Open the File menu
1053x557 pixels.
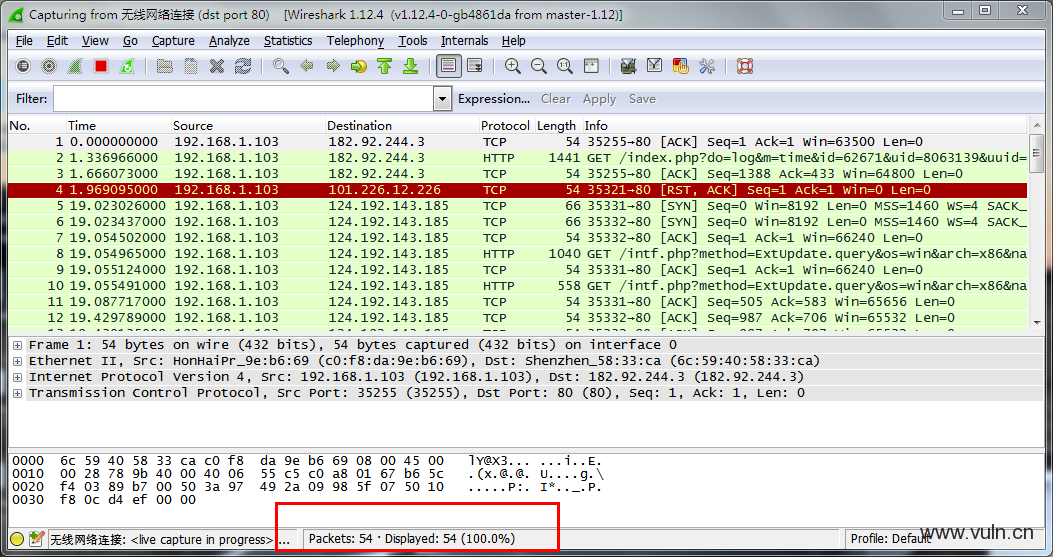[24, 41]
